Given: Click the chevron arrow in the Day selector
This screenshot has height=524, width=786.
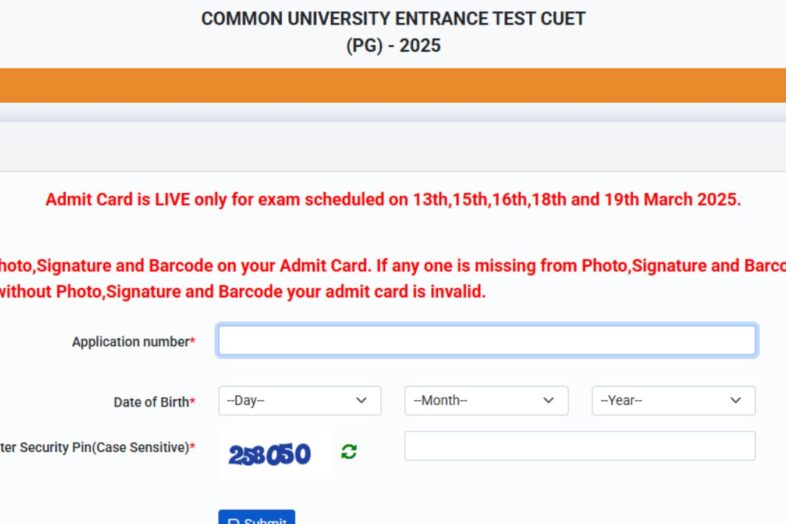Looking at the screenshot, I should click(x=361, y=401).
